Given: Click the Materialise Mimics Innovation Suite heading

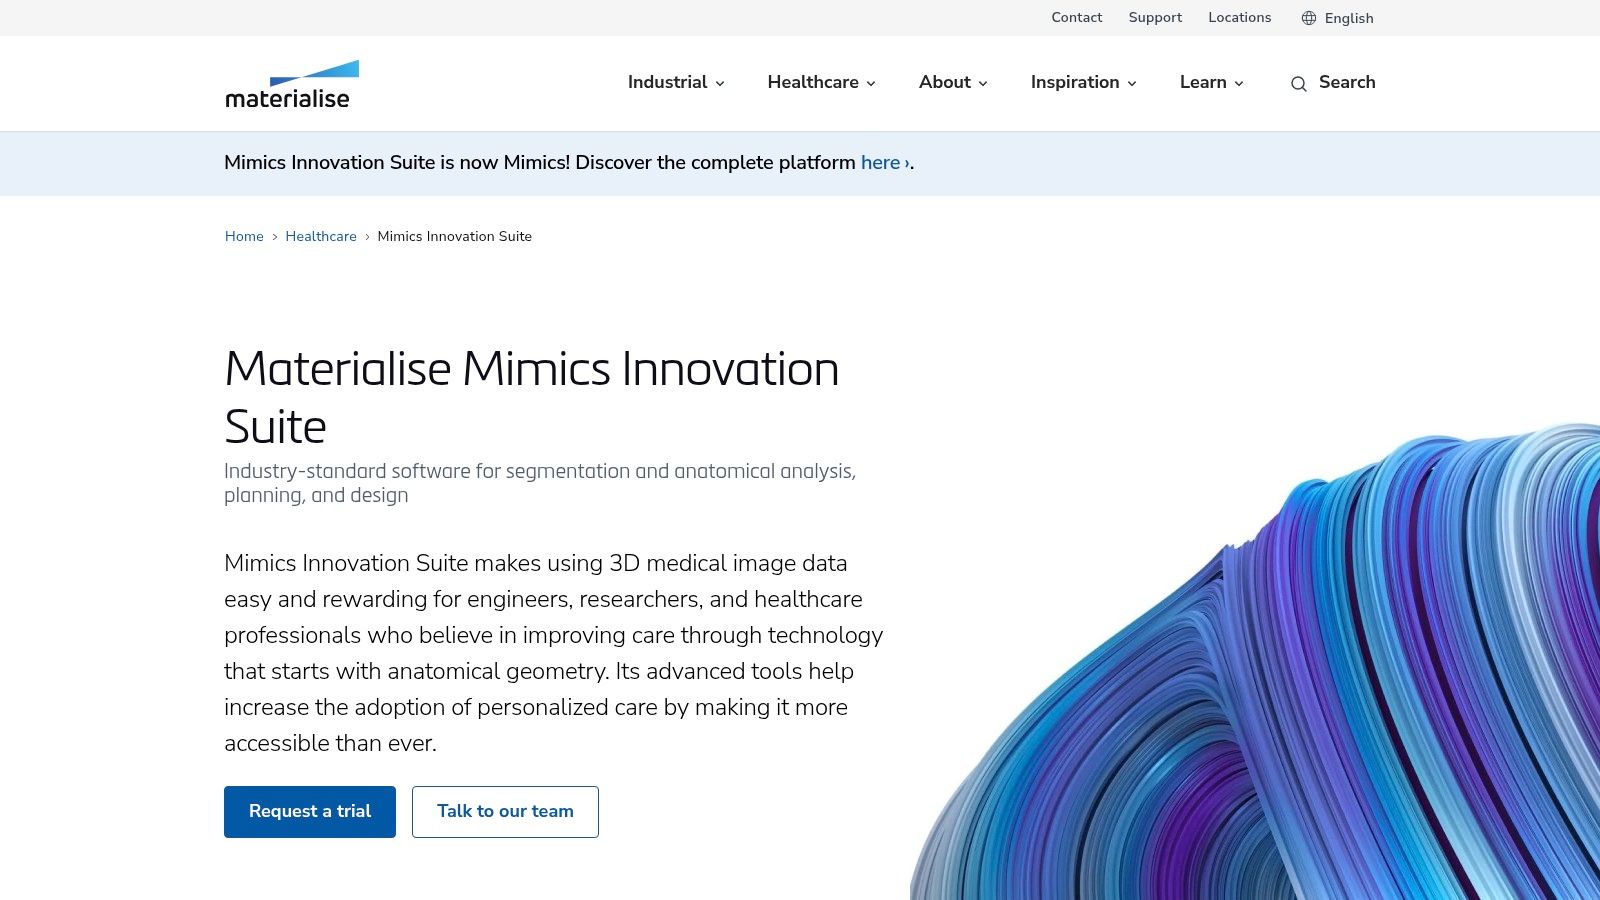Looking at the screenshot, I should pos(531,397).
